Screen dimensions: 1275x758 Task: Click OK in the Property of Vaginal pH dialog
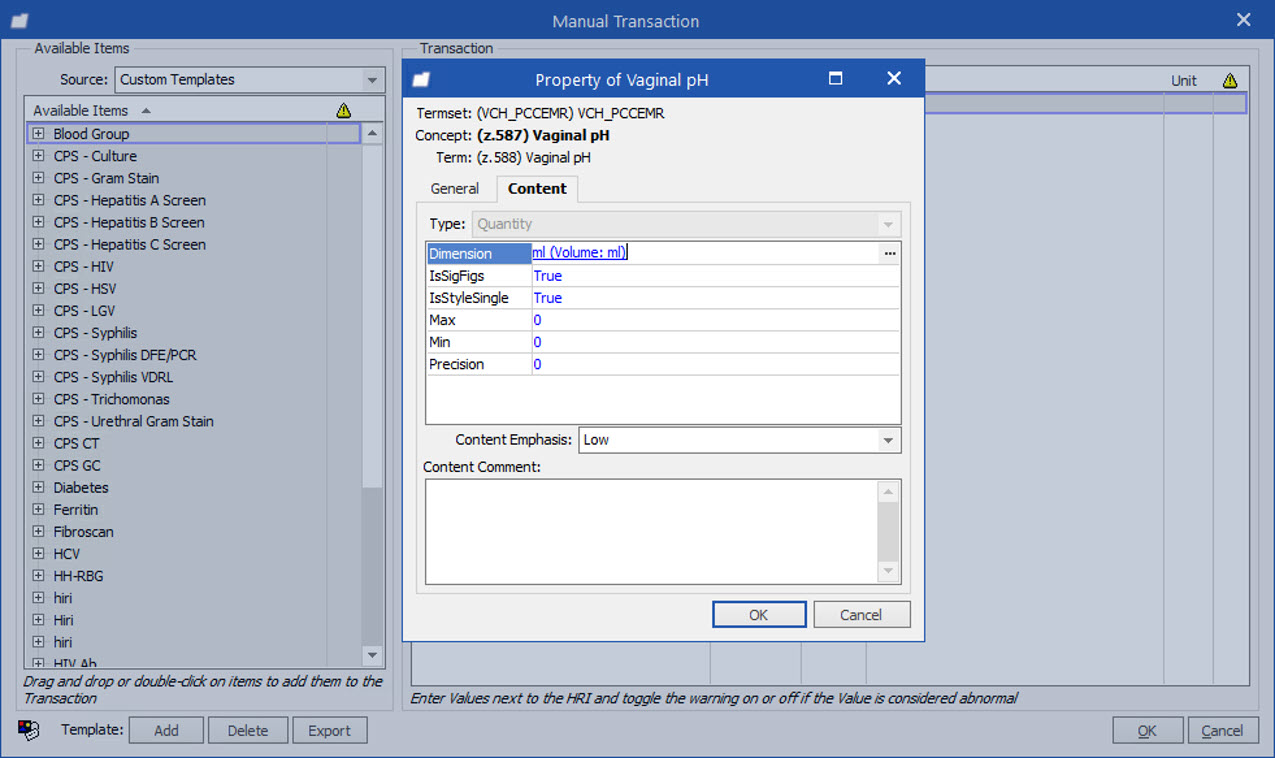point(759,614)
